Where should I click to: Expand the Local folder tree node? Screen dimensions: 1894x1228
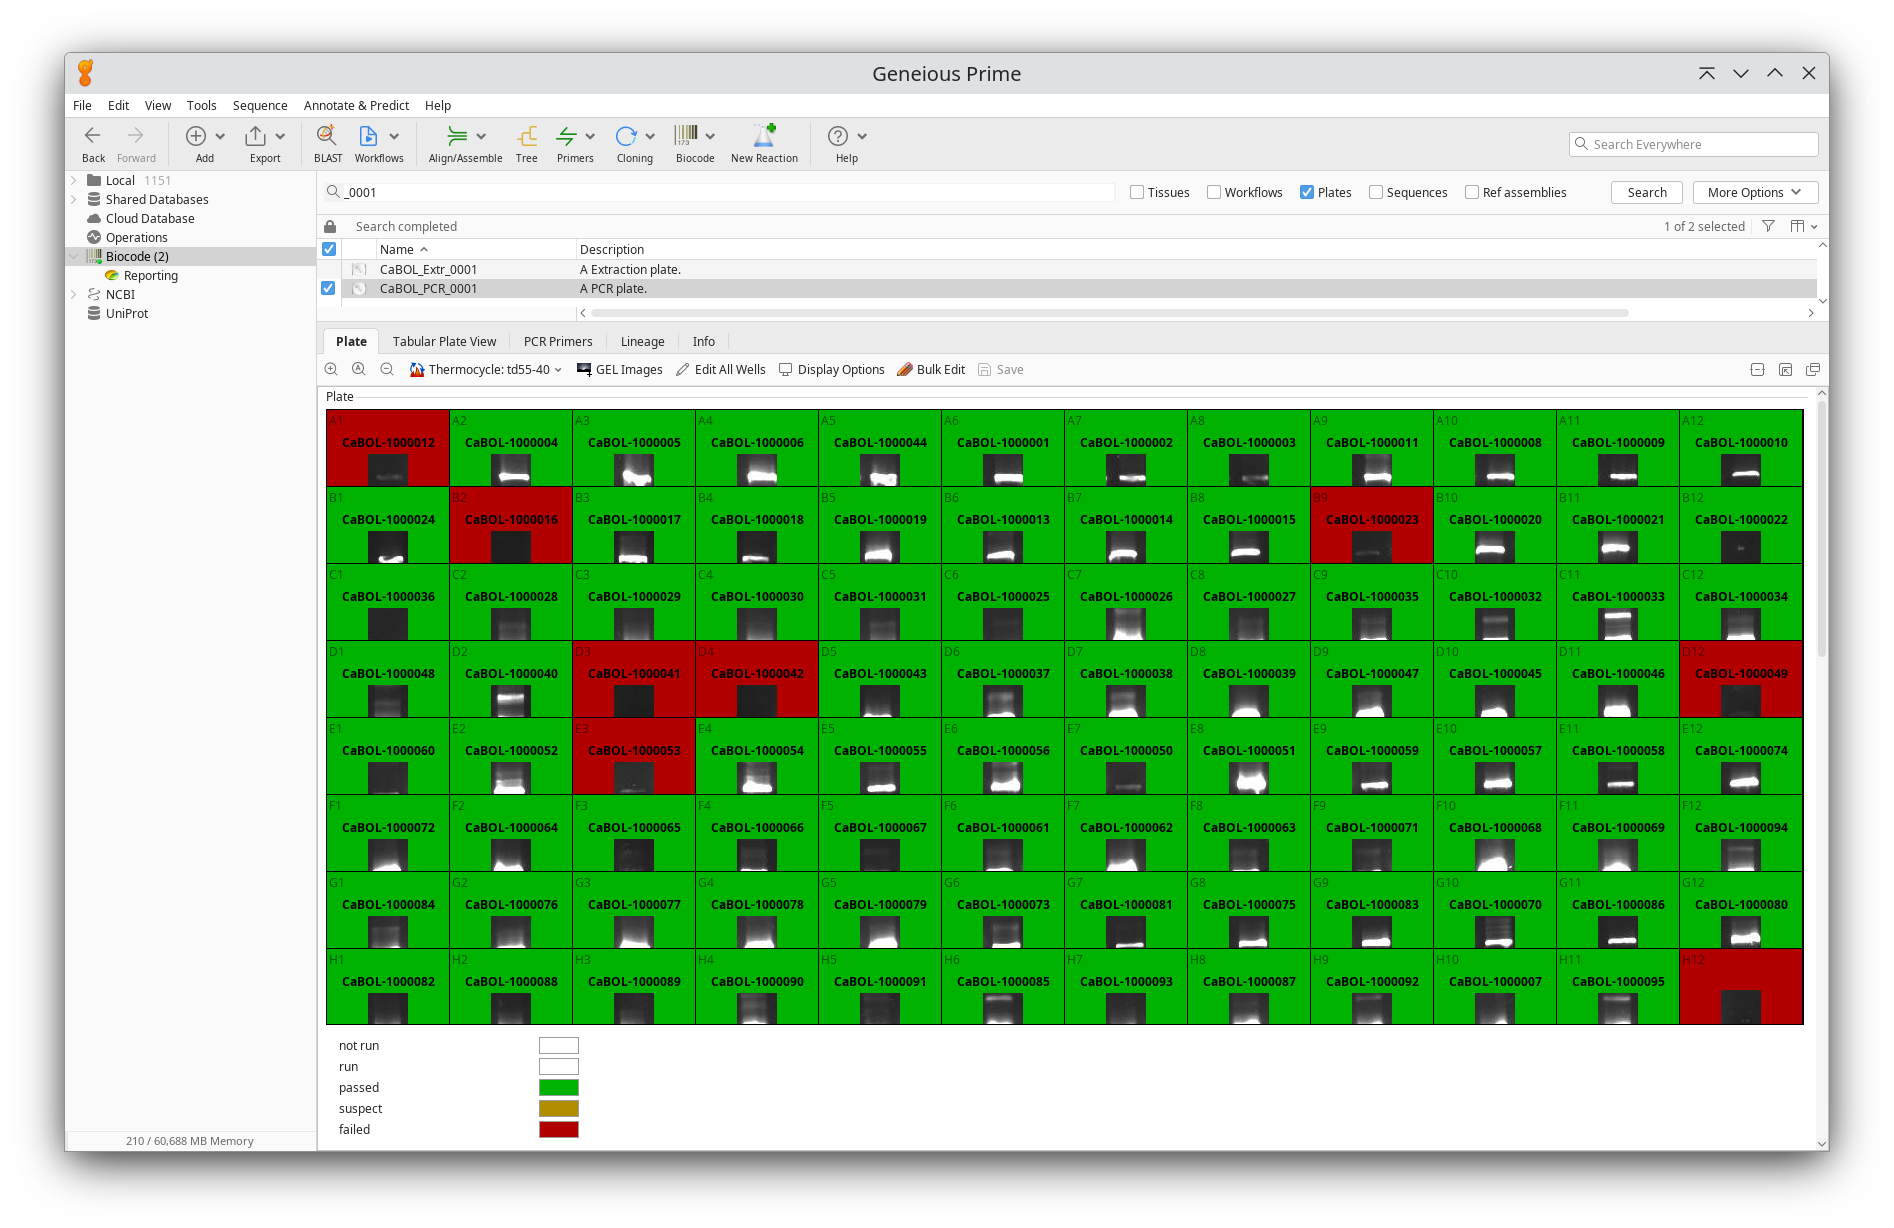[74, 181]
